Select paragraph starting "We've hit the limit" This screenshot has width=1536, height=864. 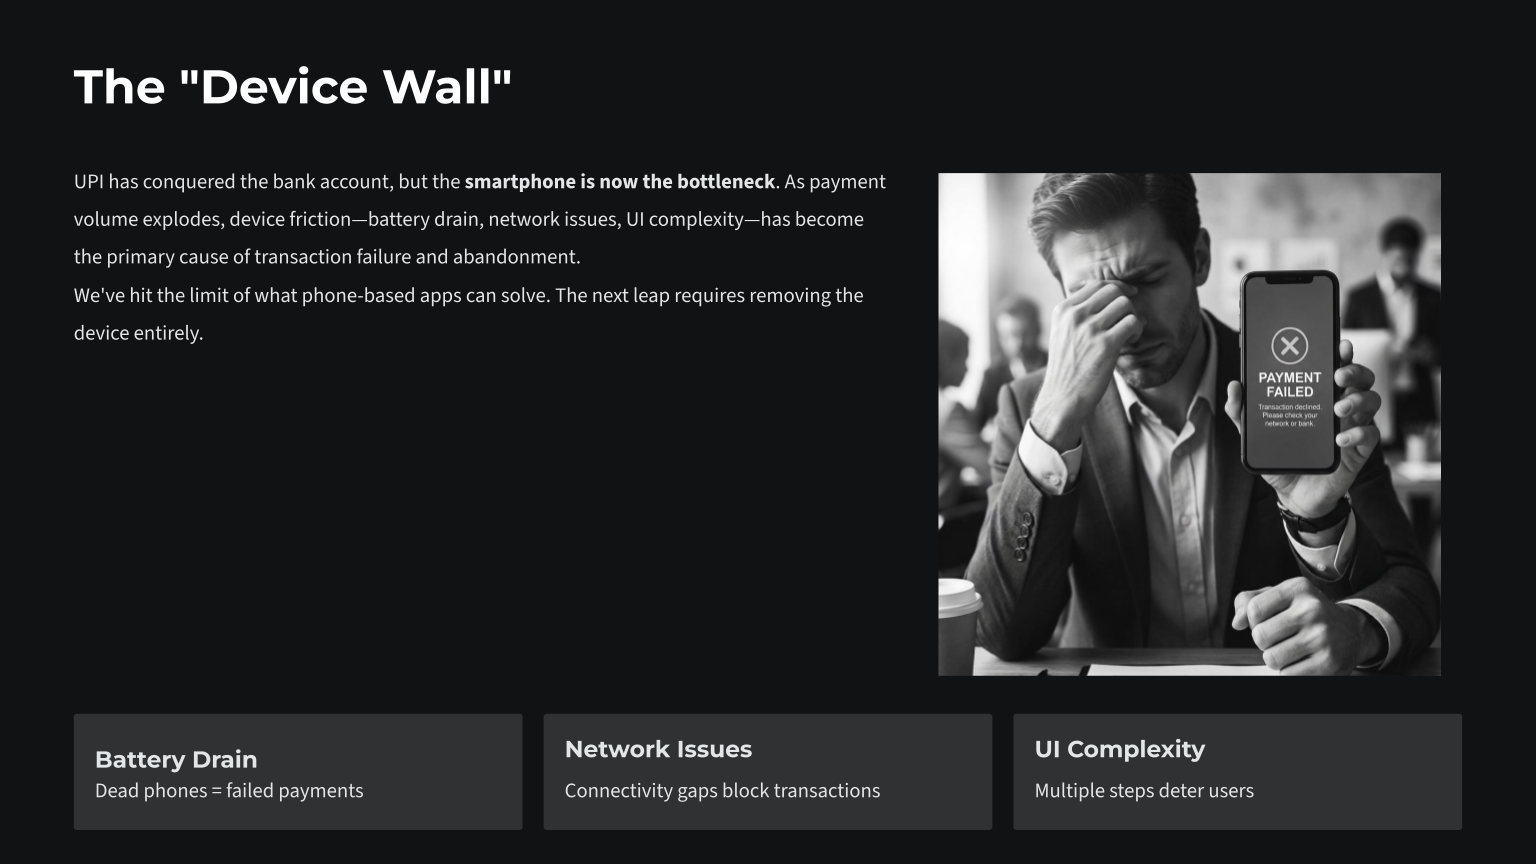coord(468,296)
